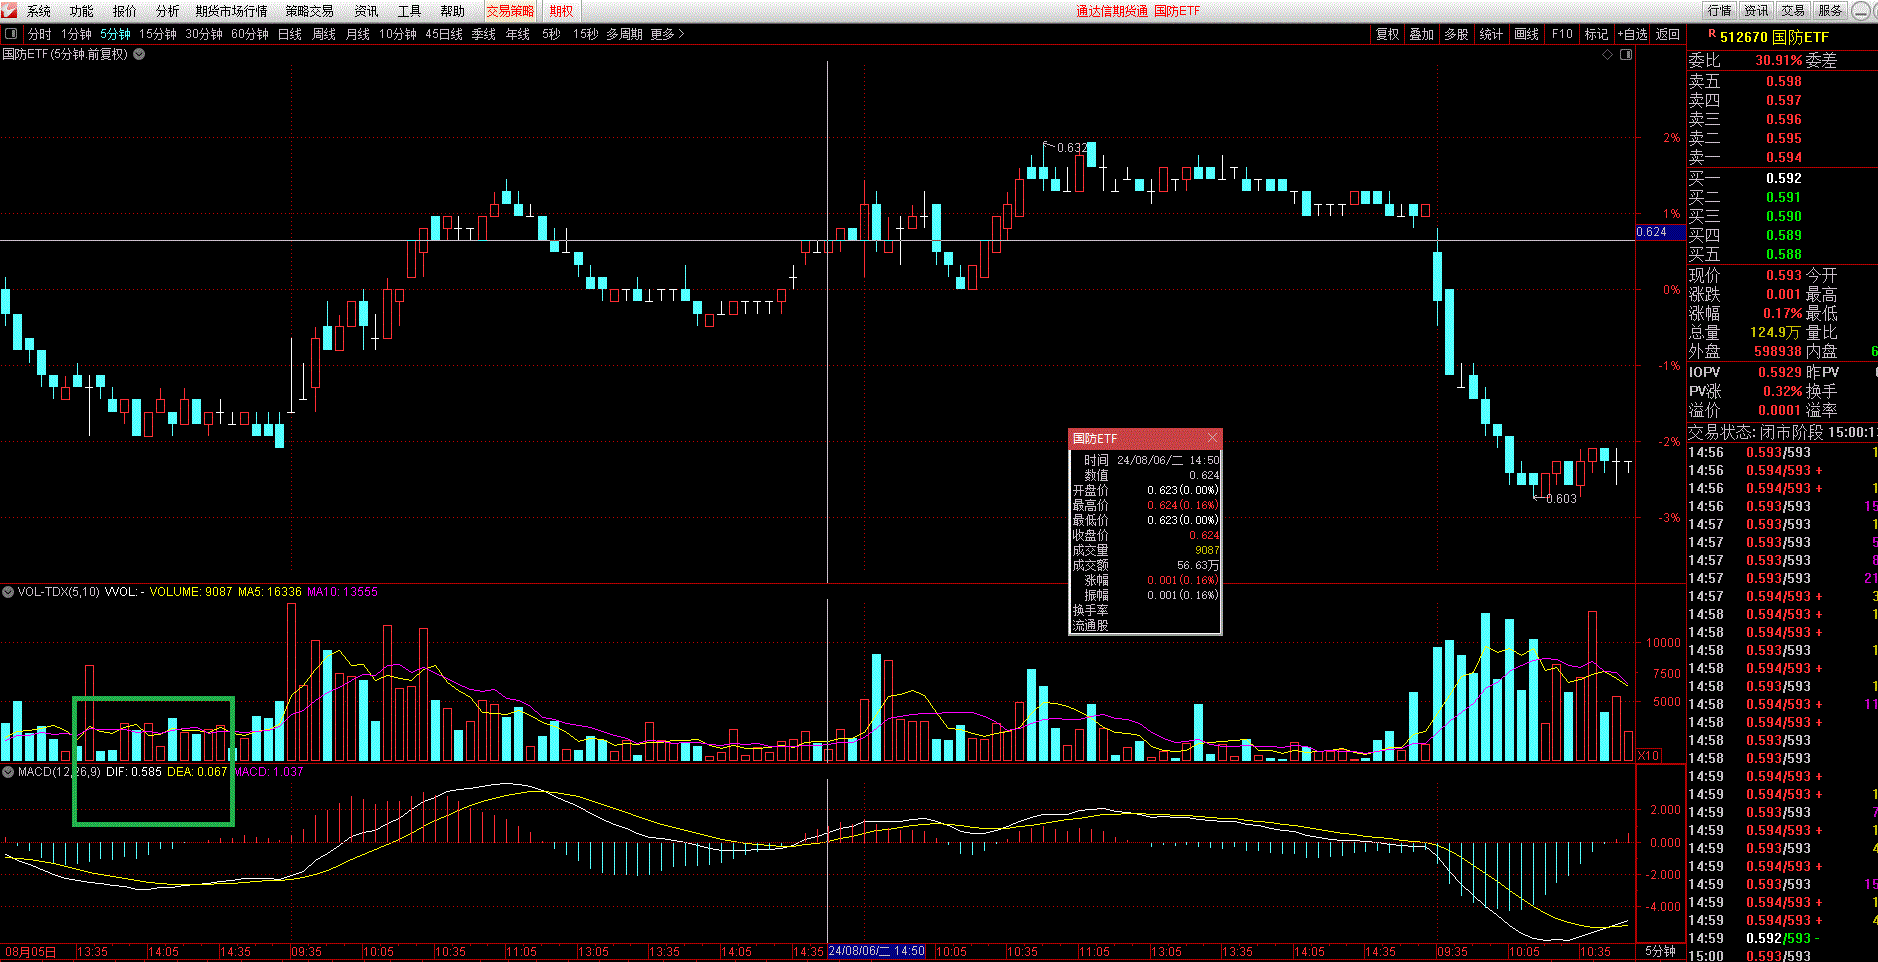Open the 功能 menu
The image size is (1878, 962).
click(82, 11)
